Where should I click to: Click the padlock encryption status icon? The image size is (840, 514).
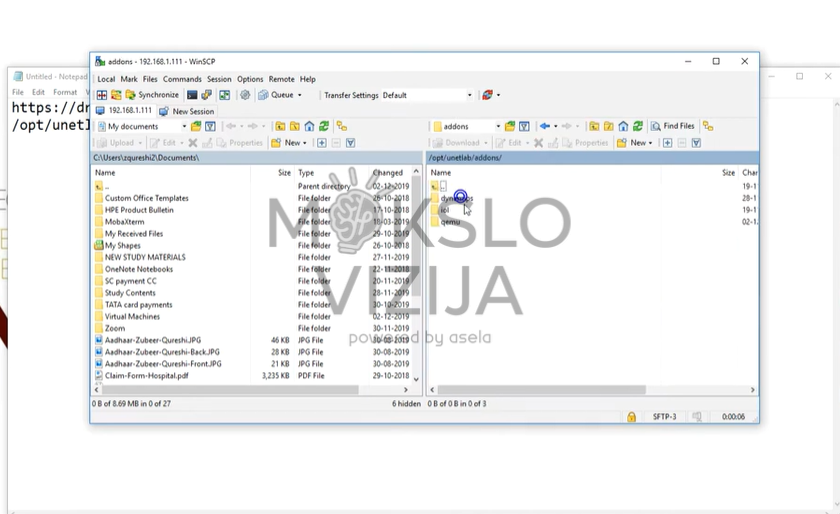pos(632,416)
